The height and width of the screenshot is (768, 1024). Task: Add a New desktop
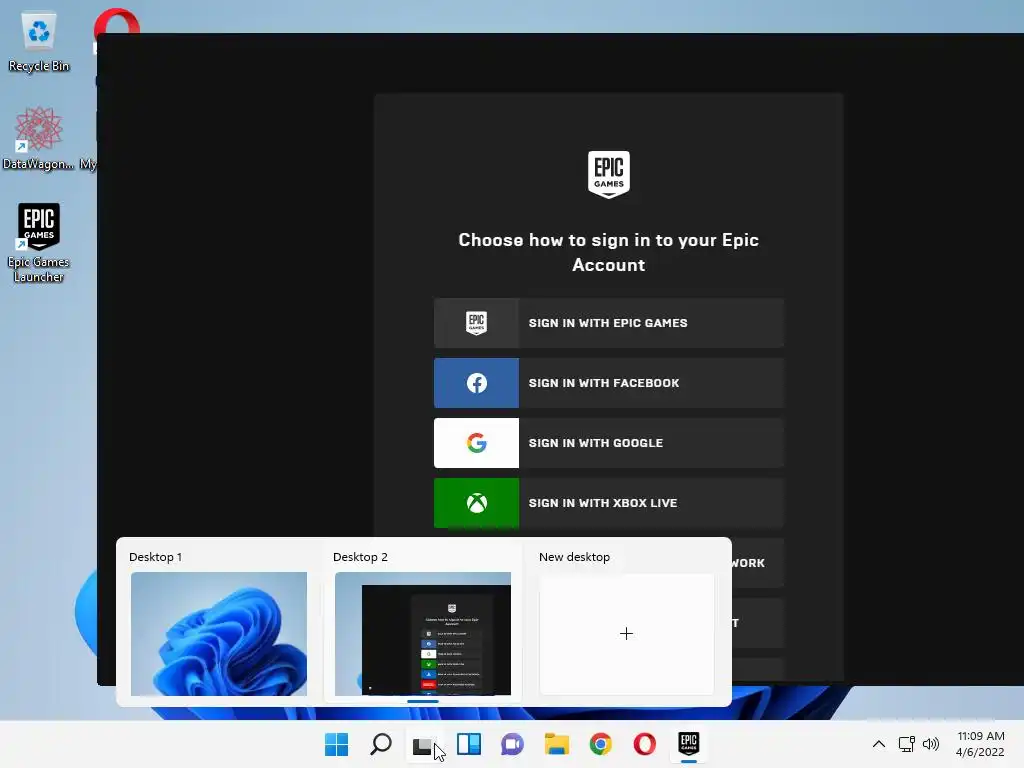coord(626,633)
